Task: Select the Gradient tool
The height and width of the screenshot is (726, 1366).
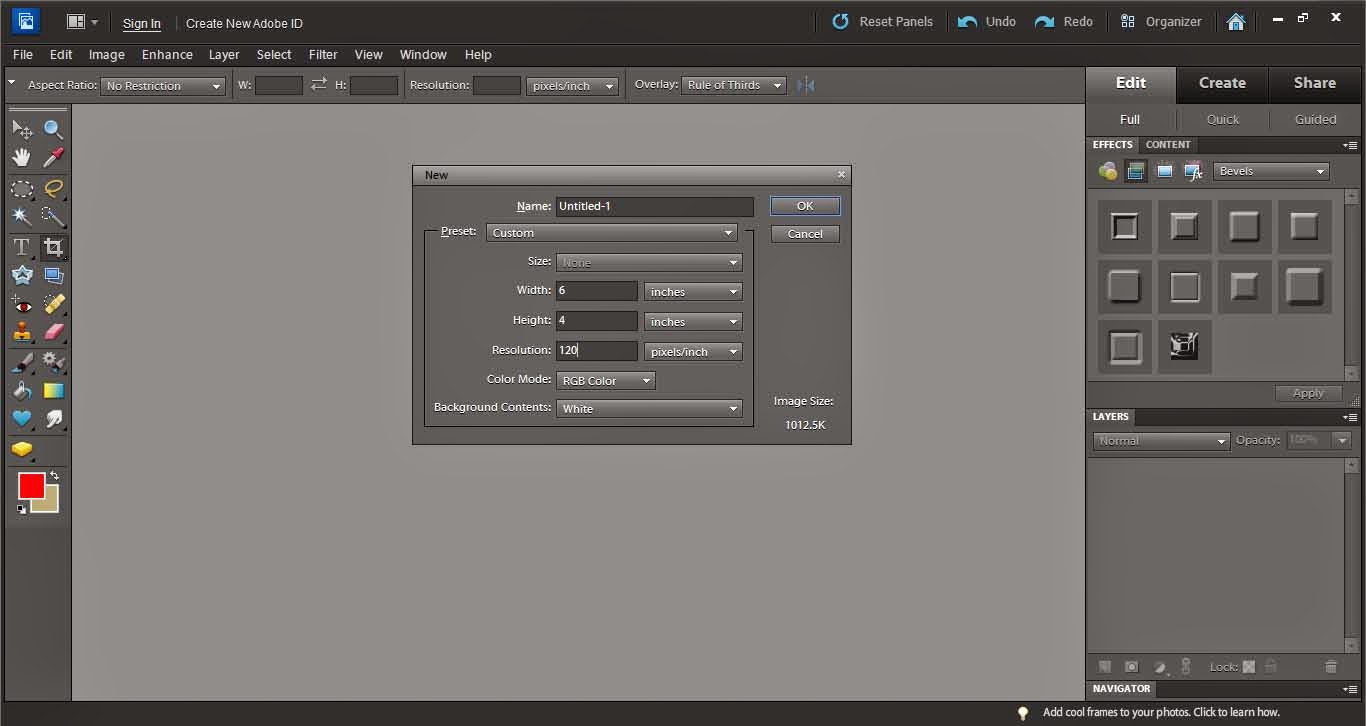Action: click(54, 391)
